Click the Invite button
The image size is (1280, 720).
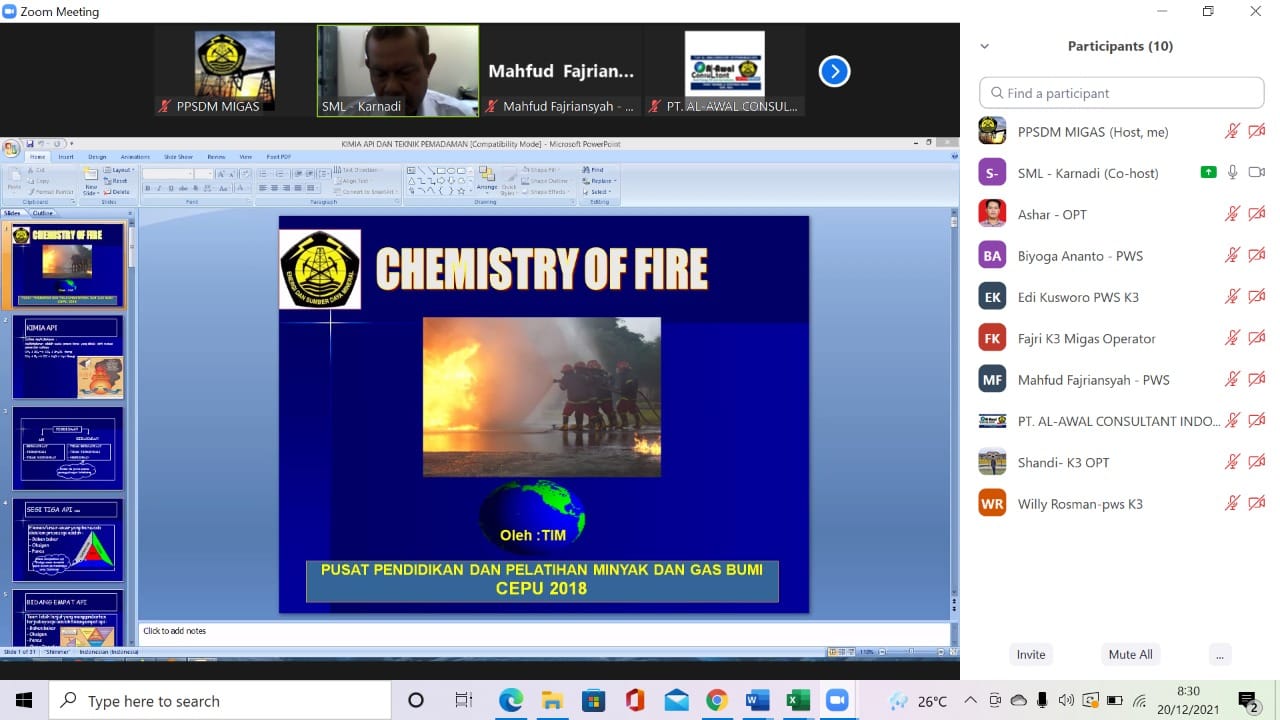coord(1031,654)
